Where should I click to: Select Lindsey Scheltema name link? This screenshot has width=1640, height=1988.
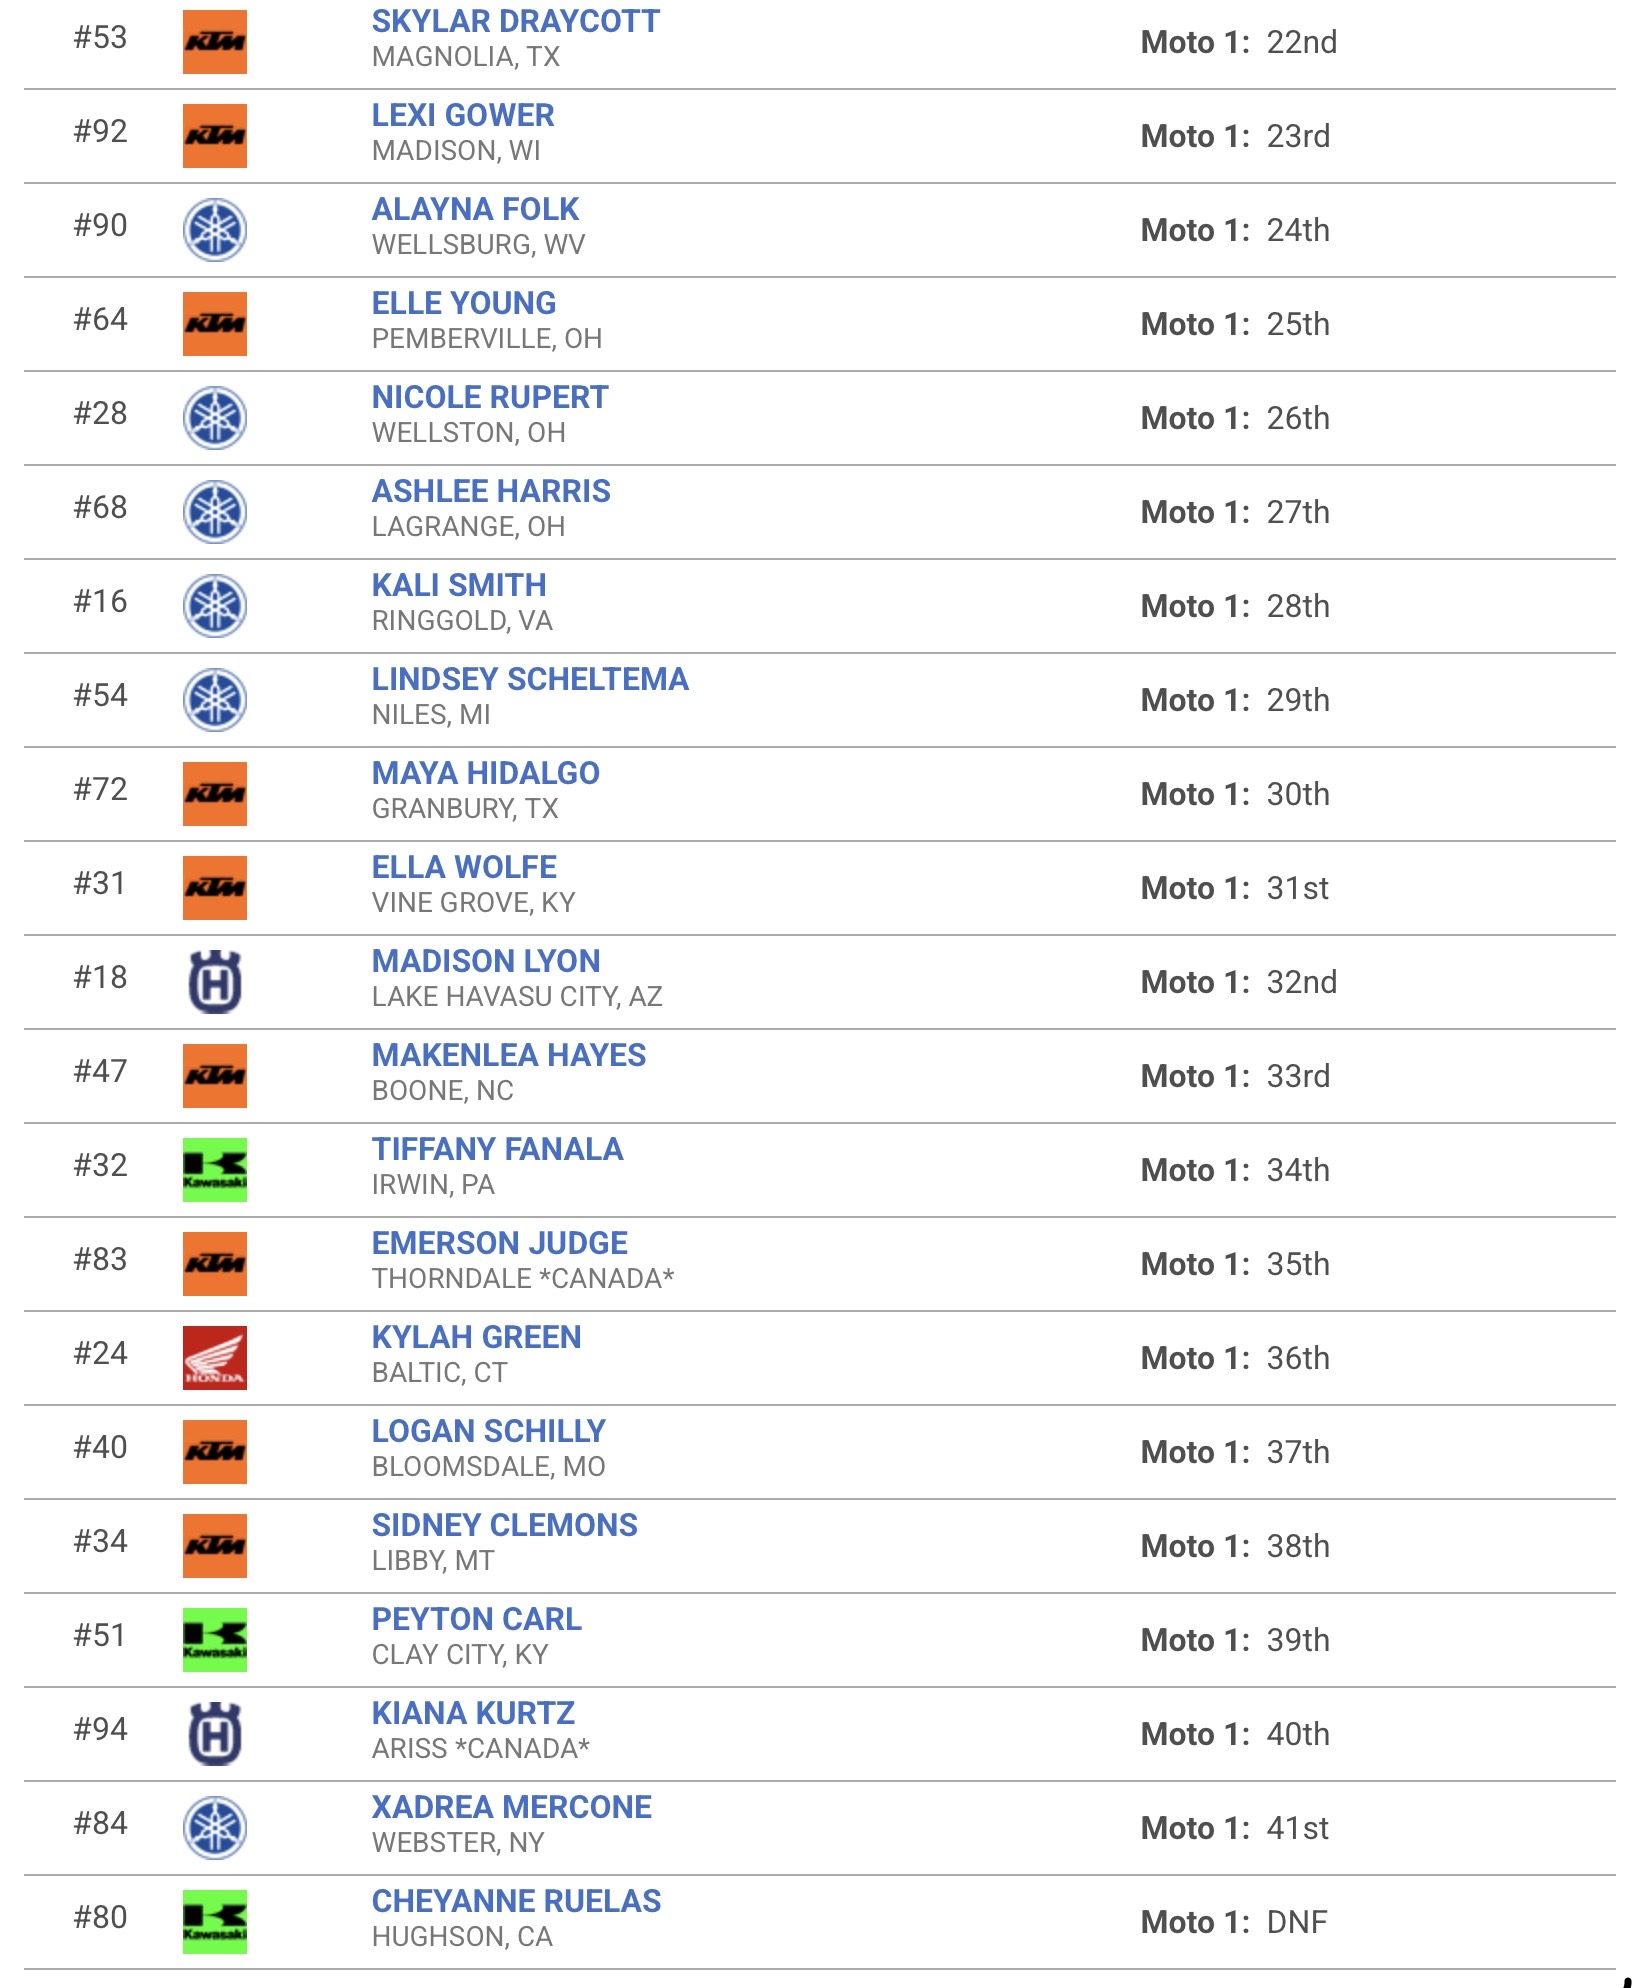pos(530,679)
